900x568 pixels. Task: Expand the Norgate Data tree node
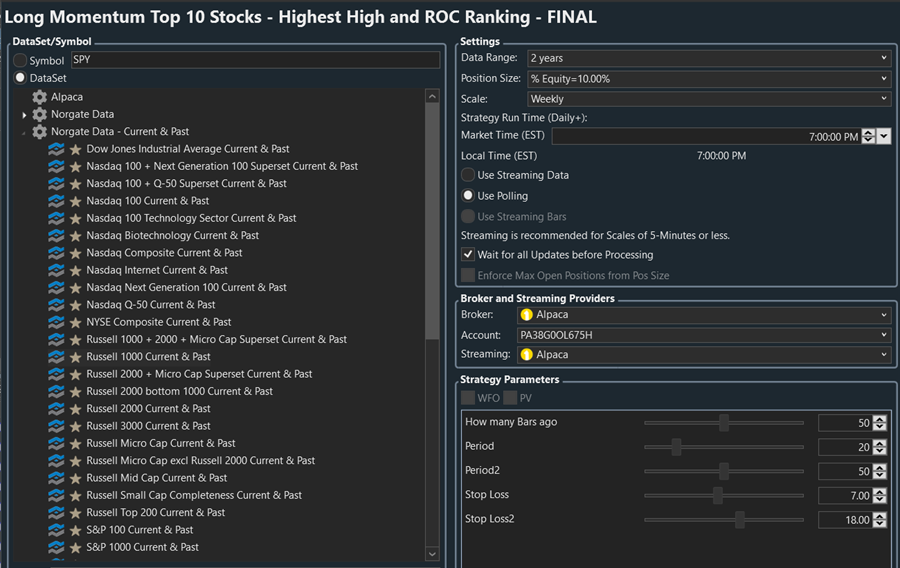[x=24, y=115]
